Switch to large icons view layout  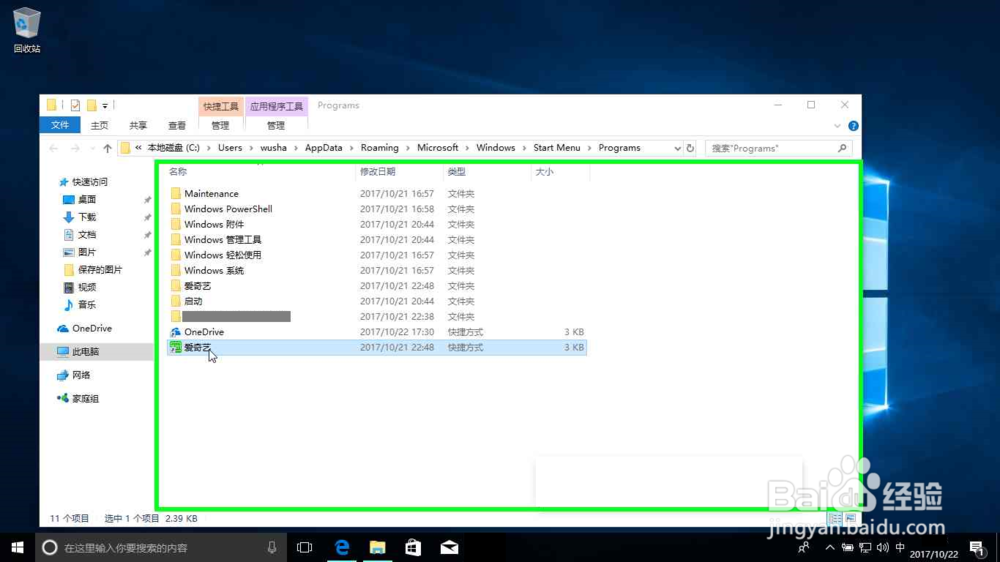850,519
